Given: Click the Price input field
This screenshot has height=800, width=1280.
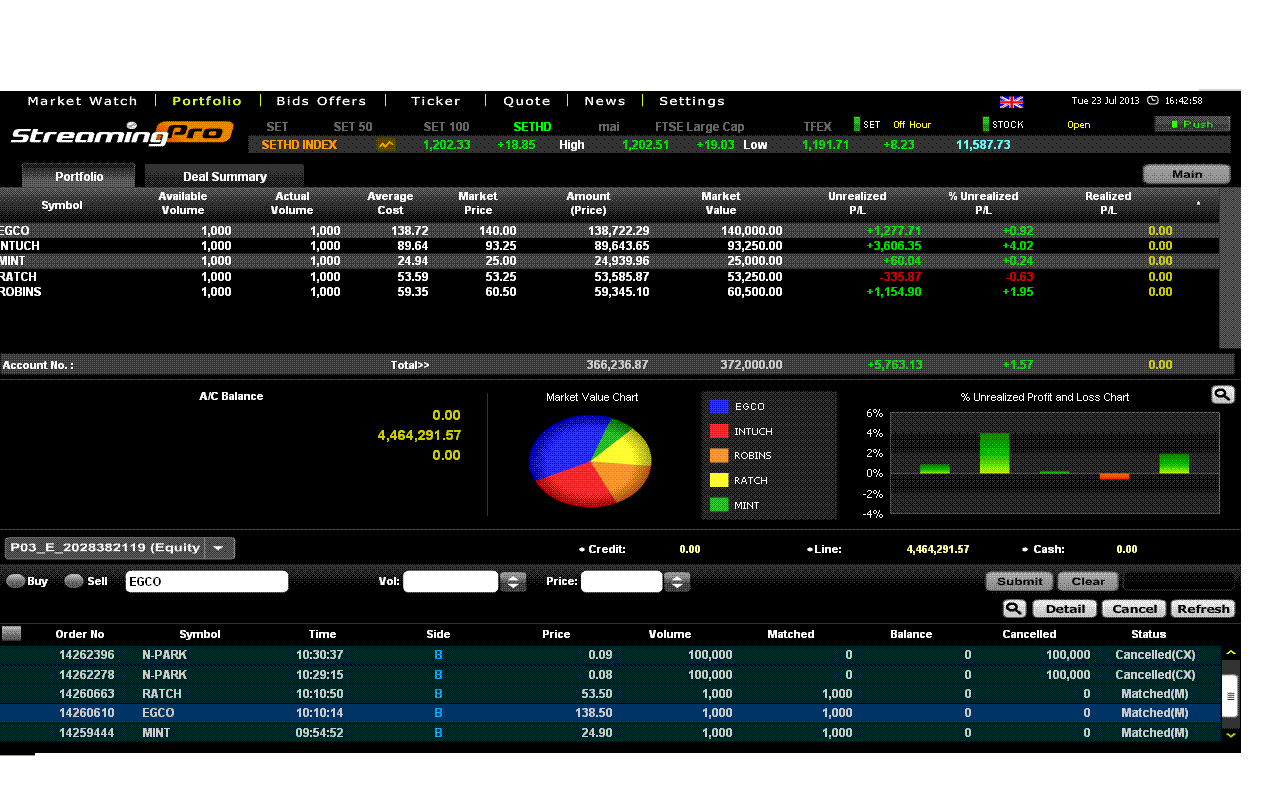Looking at the screenshot, I should (622, 581).
